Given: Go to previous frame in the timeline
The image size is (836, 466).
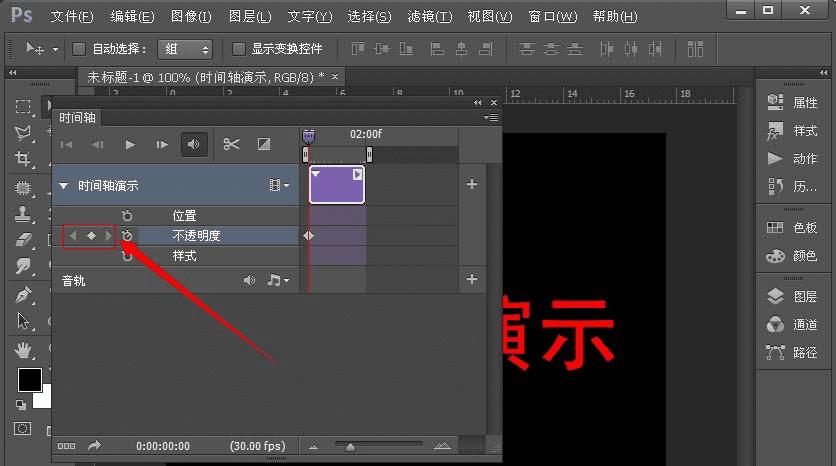Looking at the screenshot, I should click(x=98, y=144).
